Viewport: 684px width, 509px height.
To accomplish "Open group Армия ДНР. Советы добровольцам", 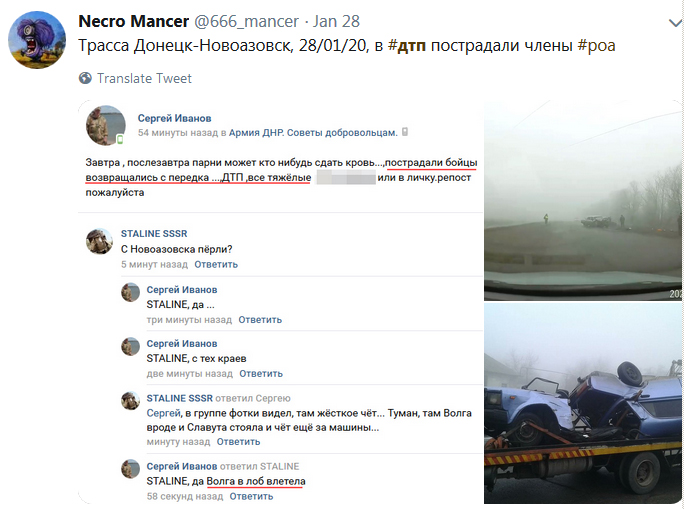I will (x=313, y=133).
